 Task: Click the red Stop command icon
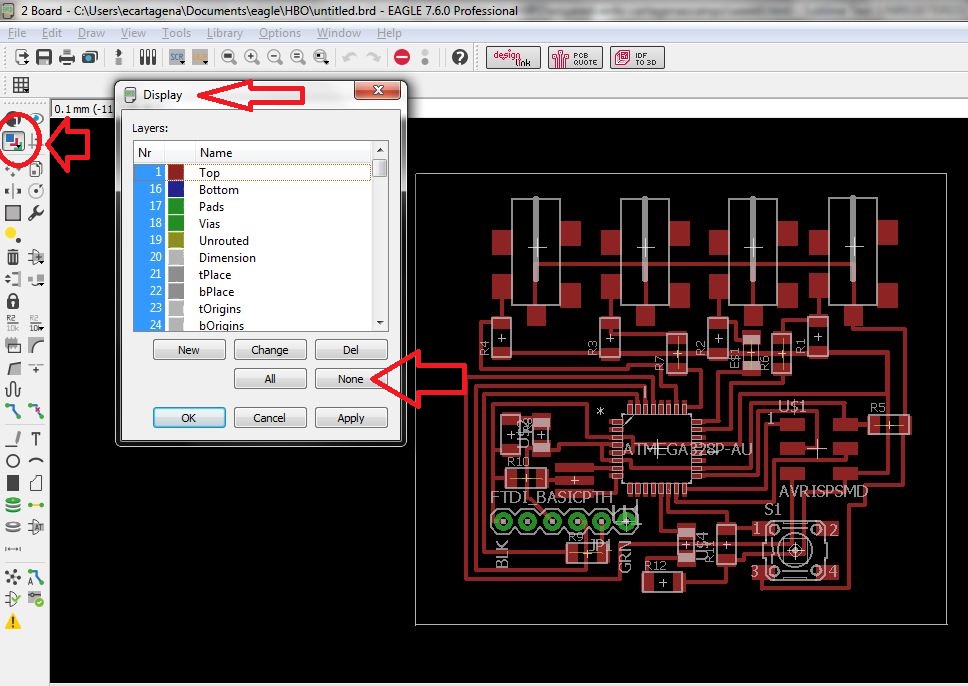pyautogui.click(x=402, y=57)
